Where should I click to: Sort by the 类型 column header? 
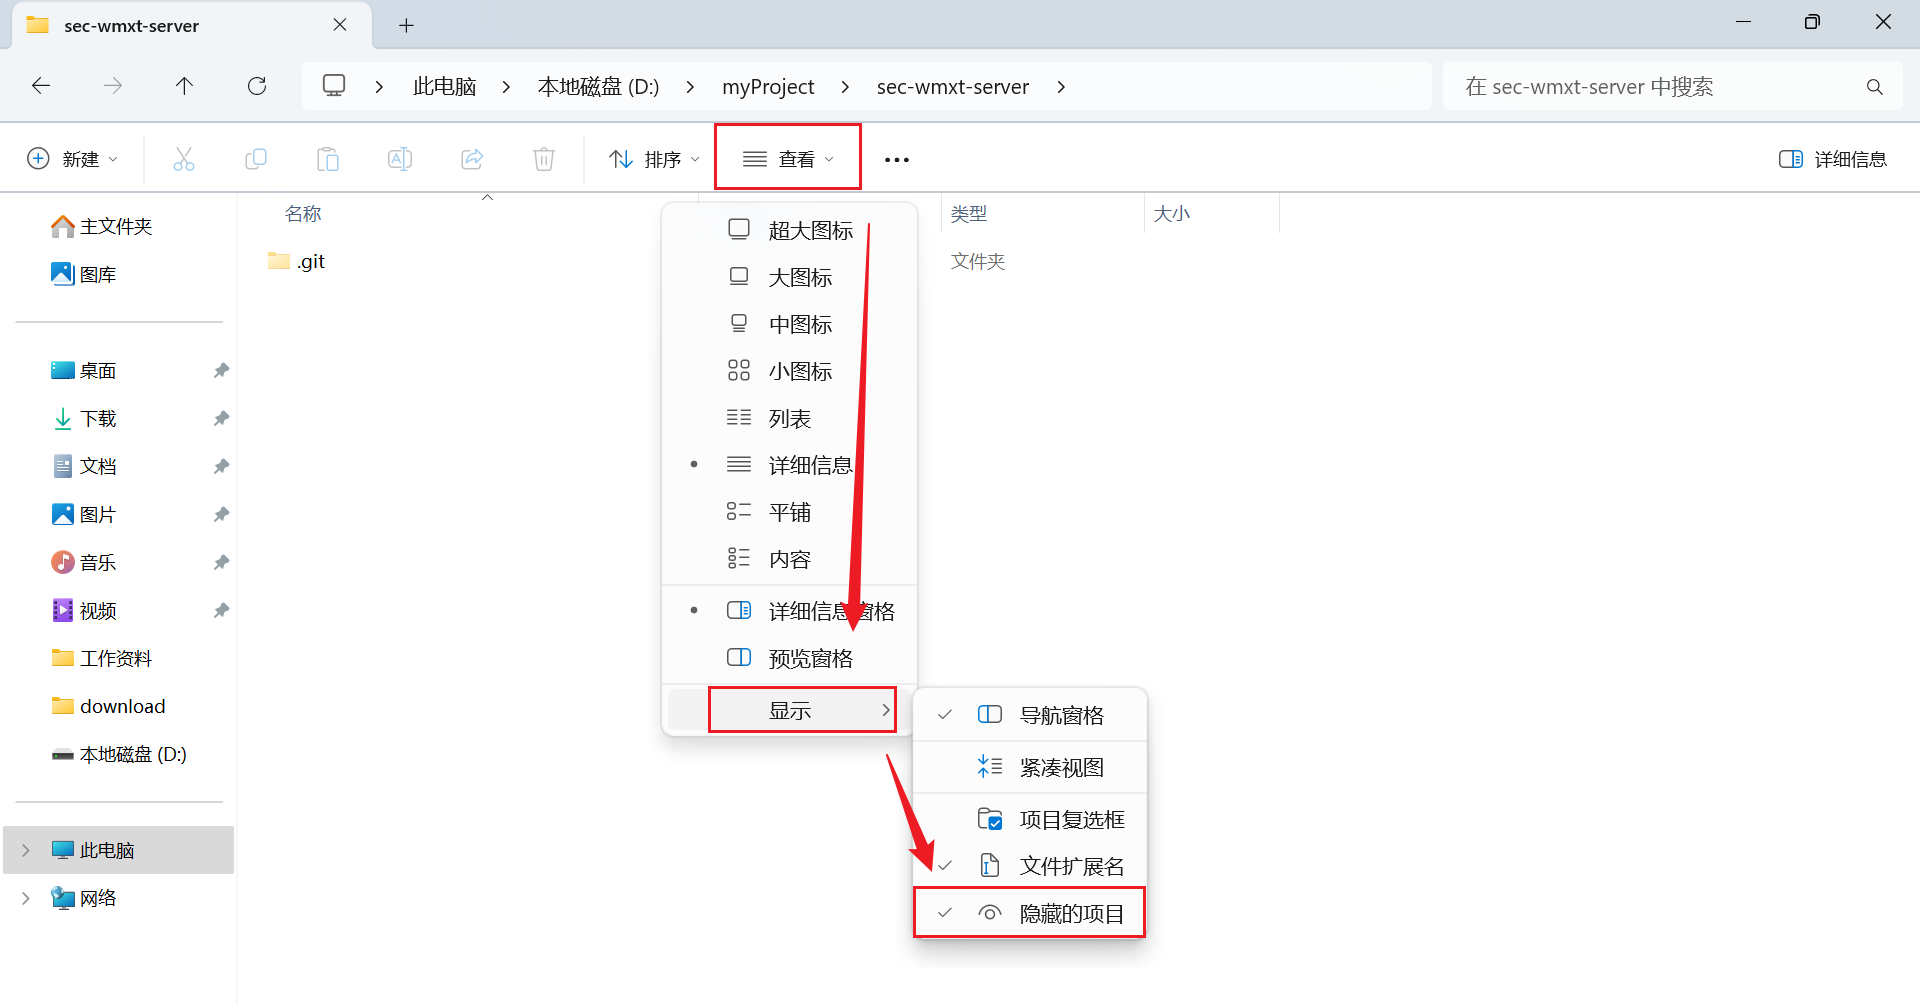(969, 214)
